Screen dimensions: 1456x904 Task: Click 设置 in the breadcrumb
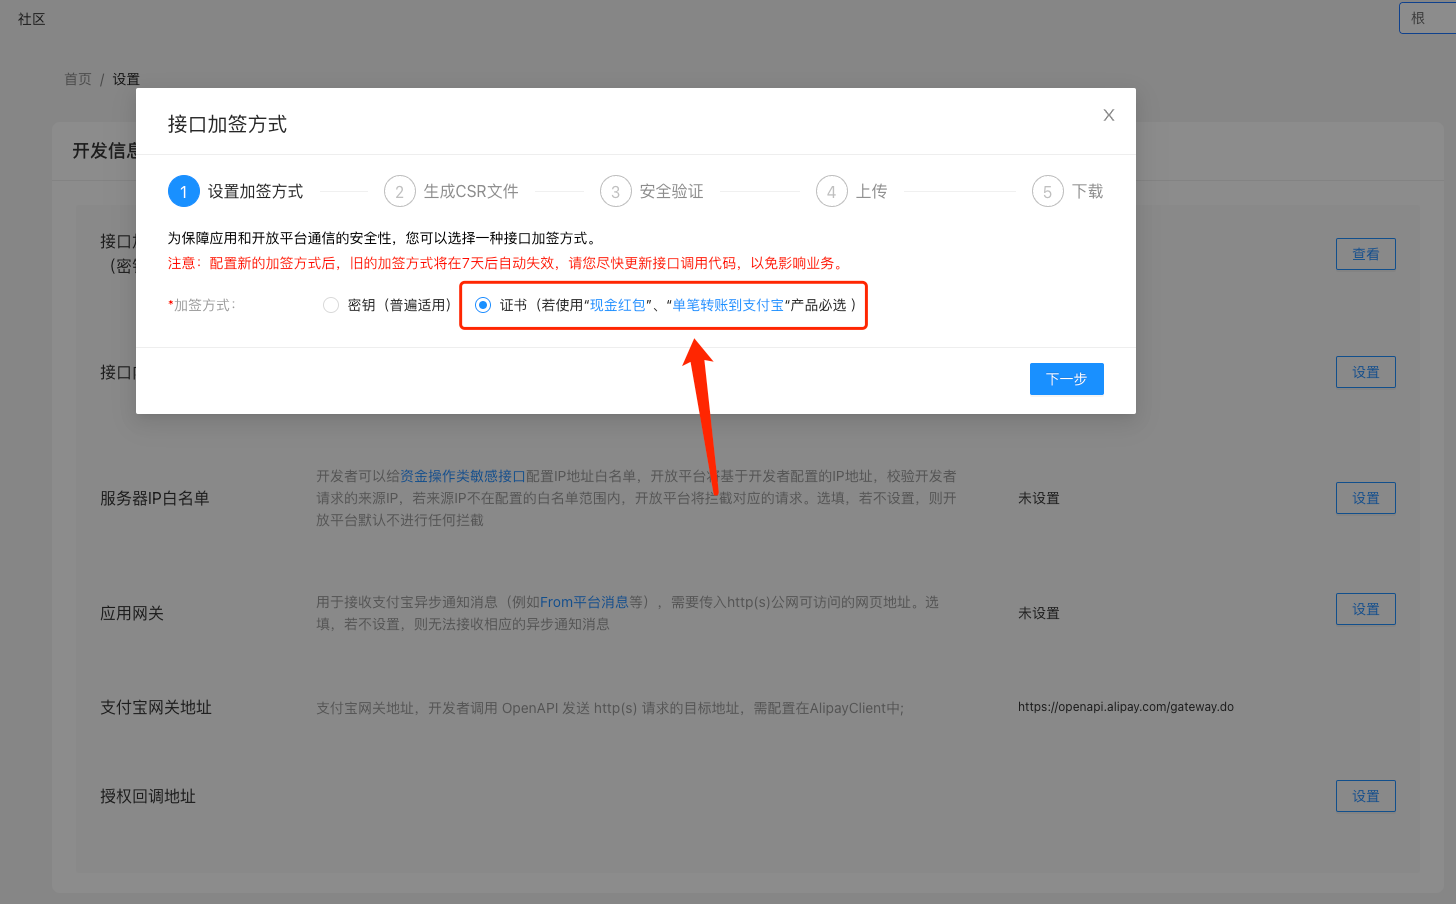pos(126,79)
